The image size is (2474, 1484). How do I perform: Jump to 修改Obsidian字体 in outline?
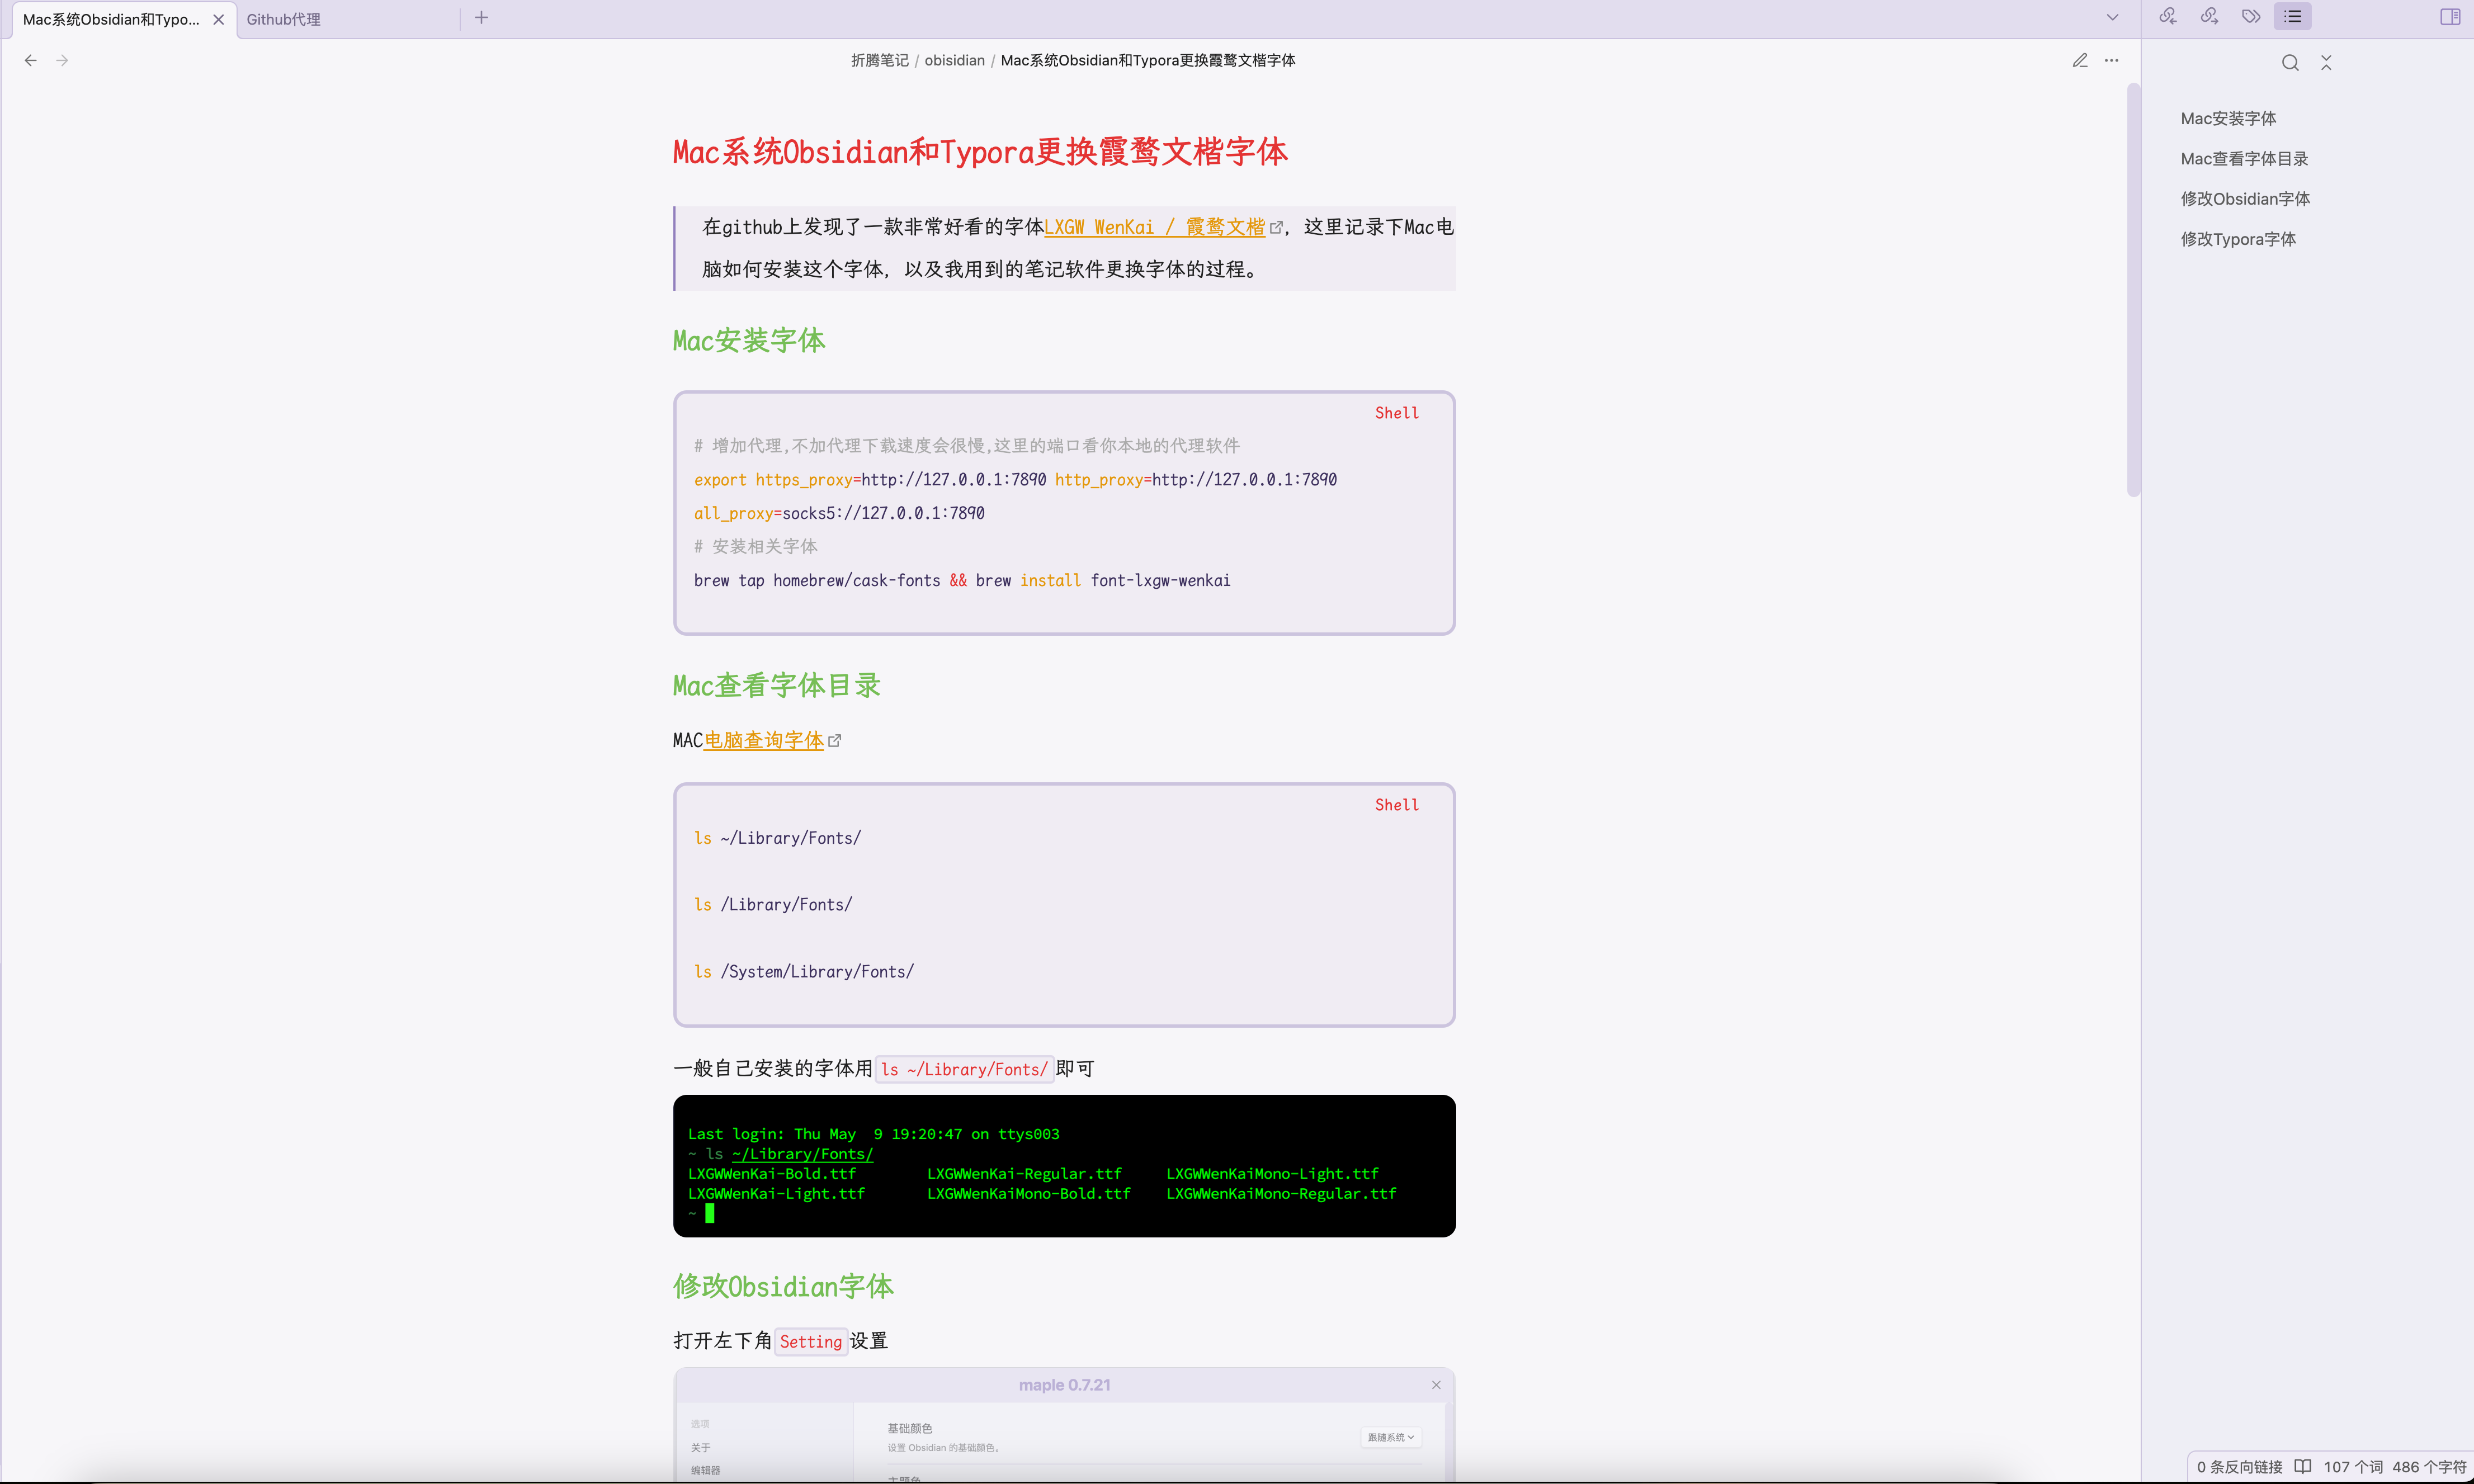tap(2245, 199)
